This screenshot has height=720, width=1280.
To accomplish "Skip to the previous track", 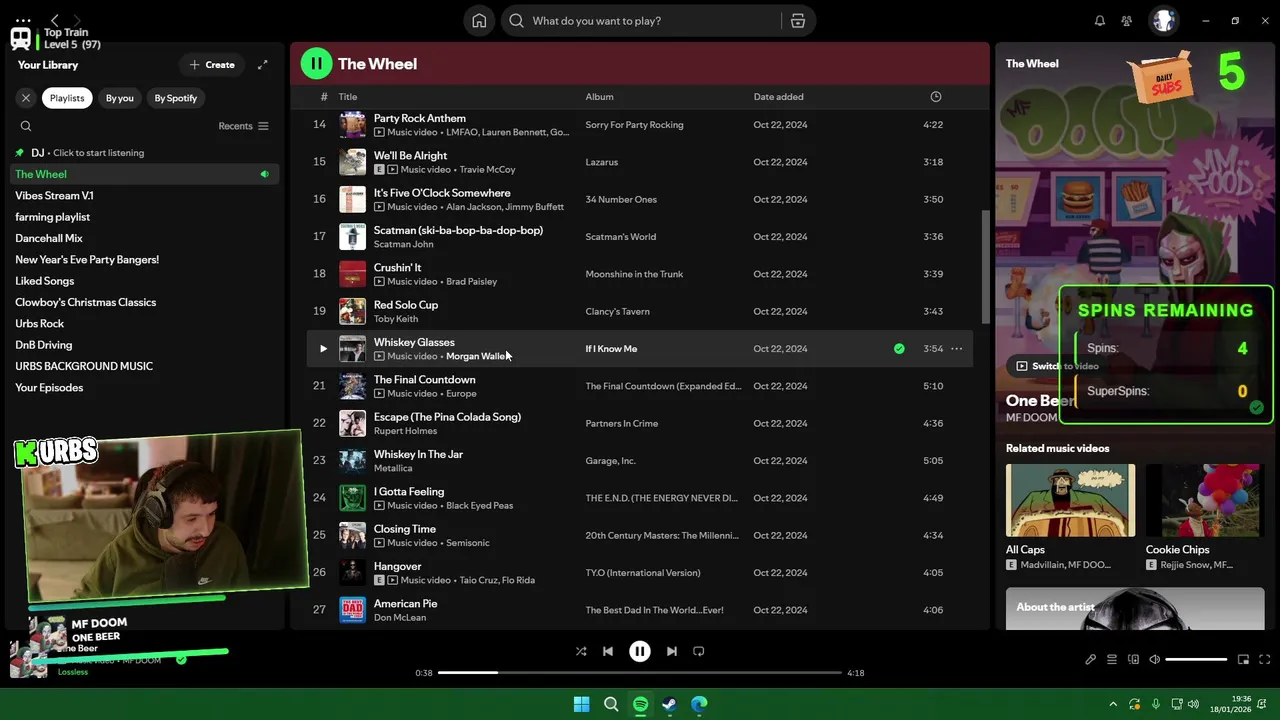I will pos(607,651).
